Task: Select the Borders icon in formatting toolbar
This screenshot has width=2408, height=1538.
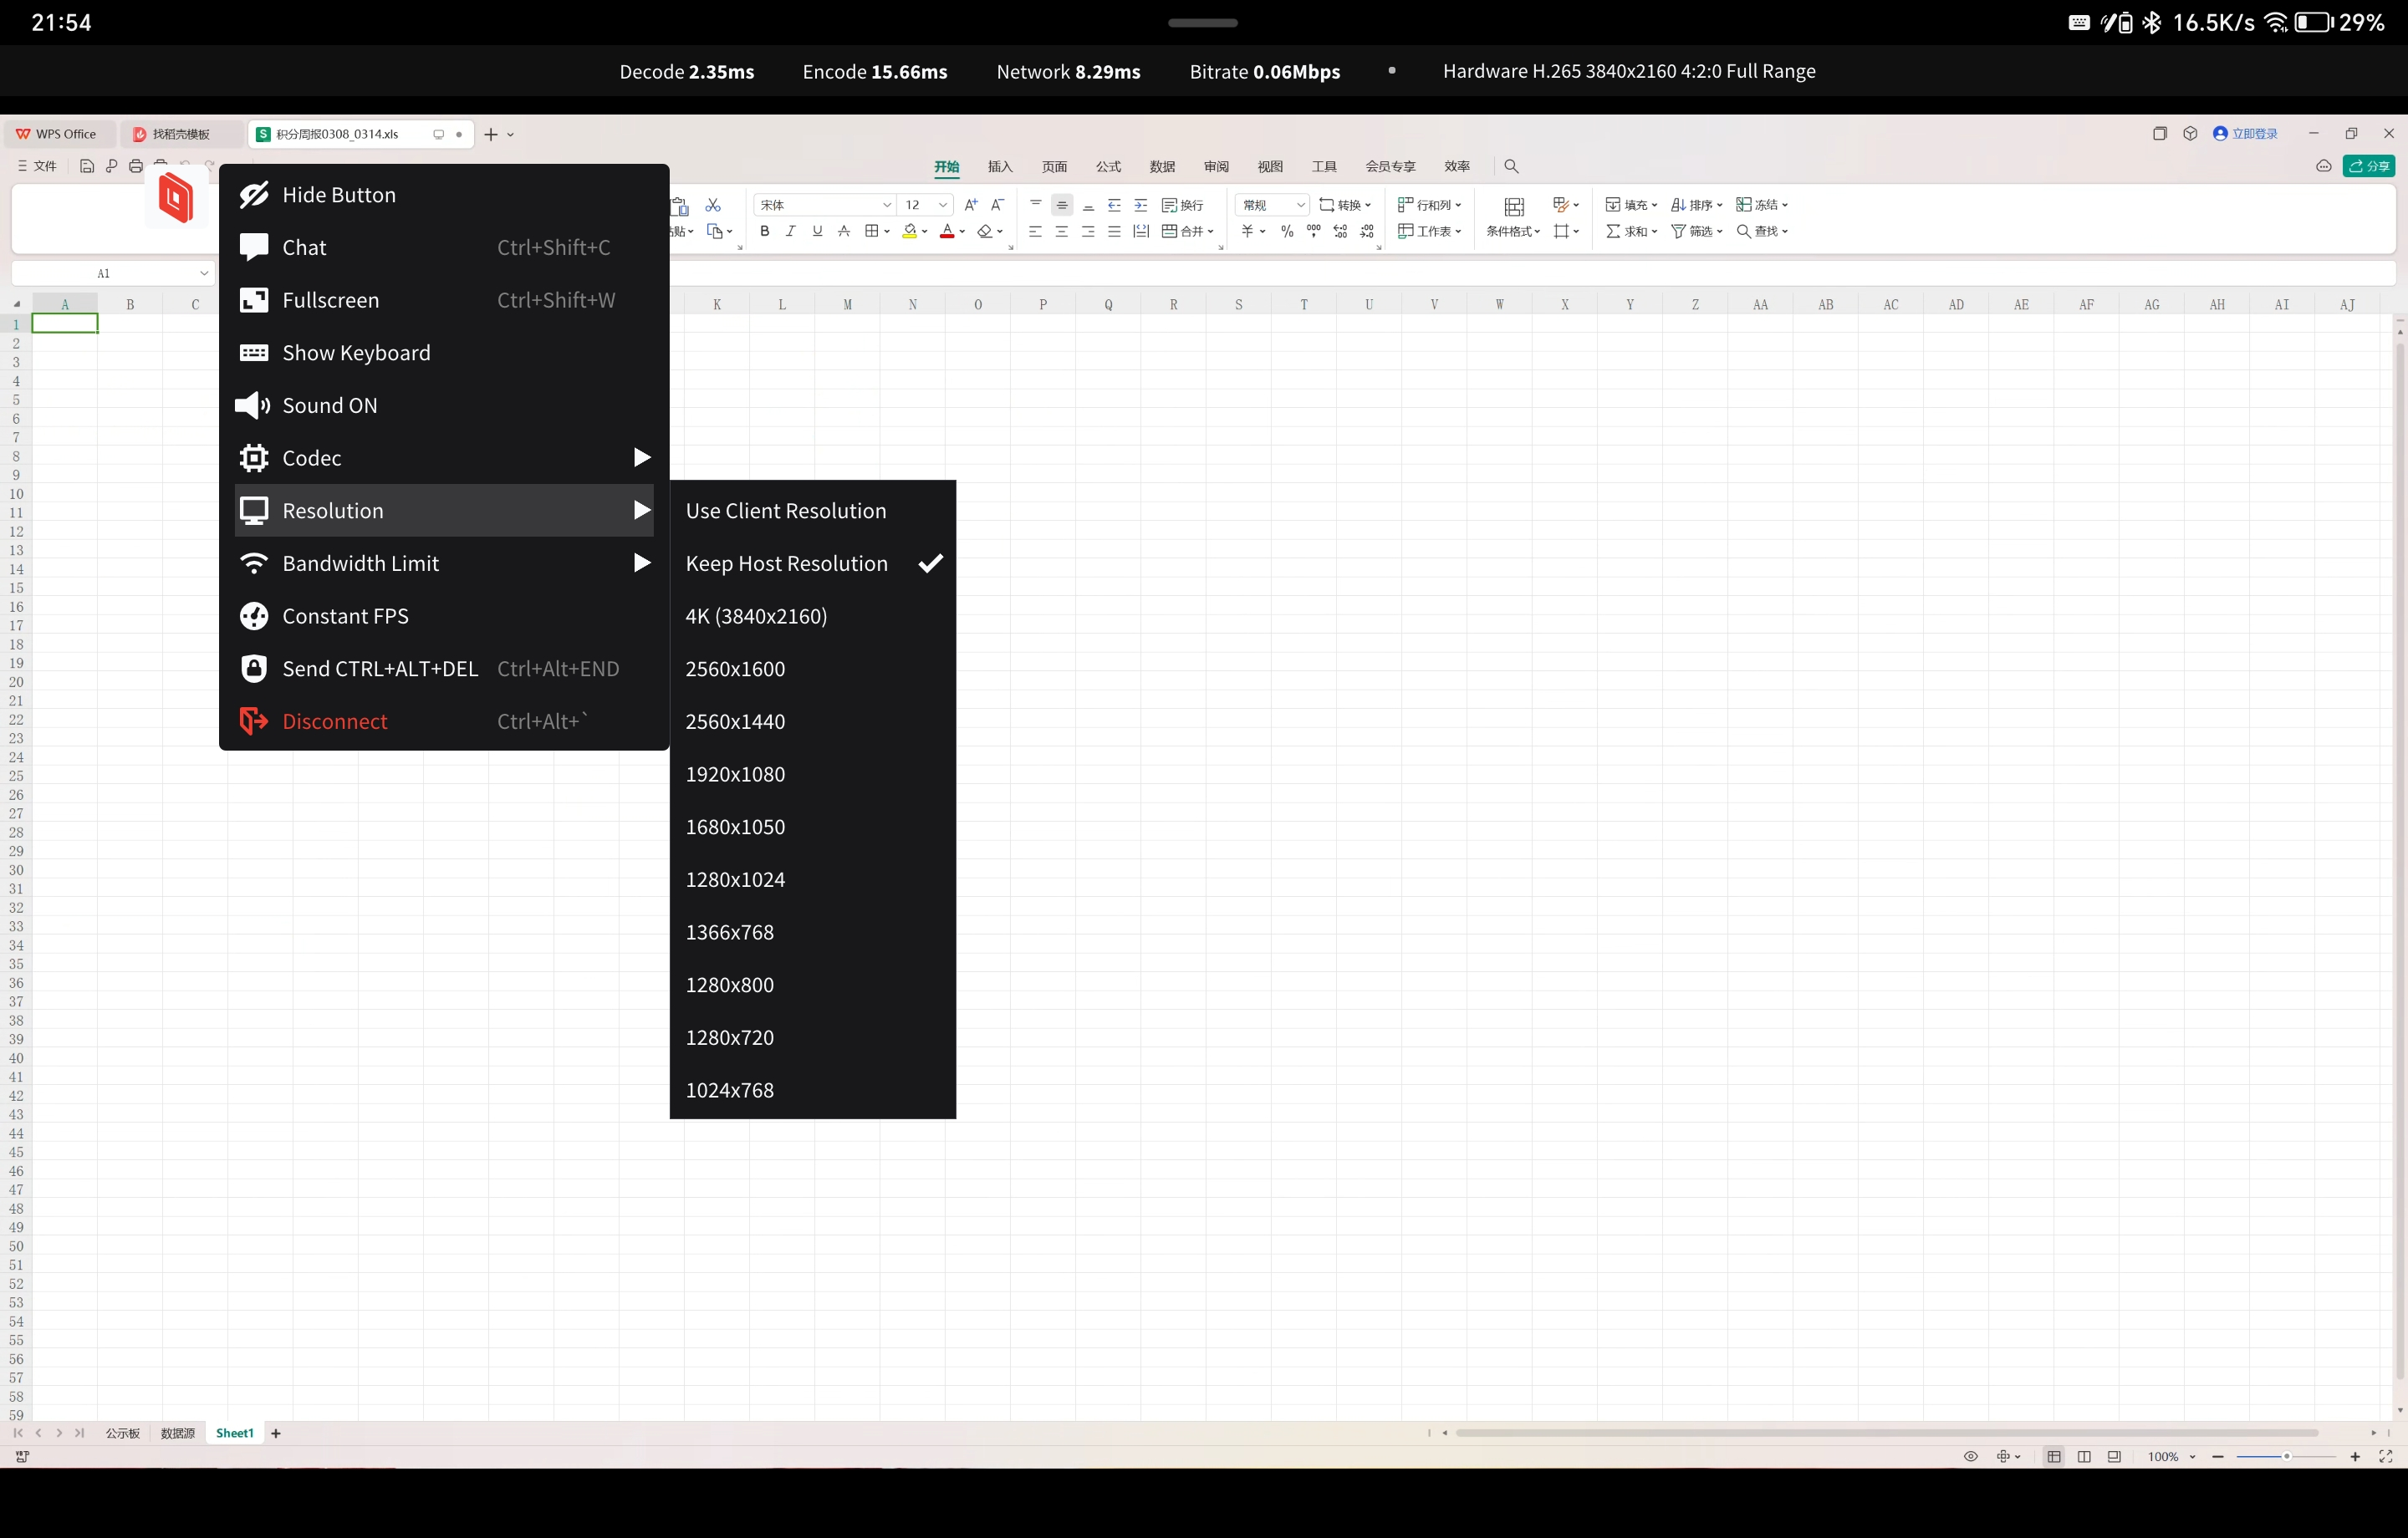Action: coord(872,232)
